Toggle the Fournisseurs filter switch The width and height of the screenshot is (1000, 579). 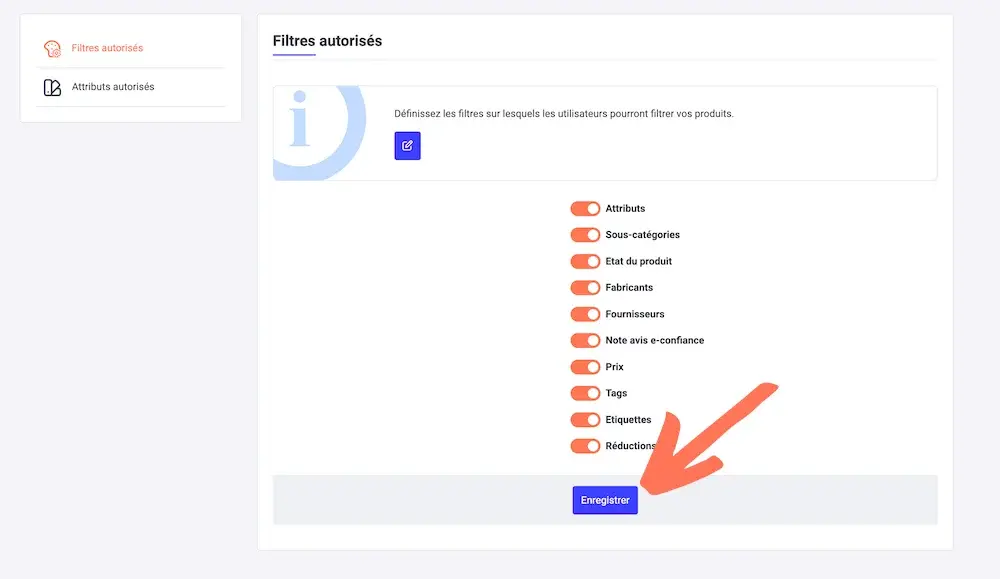point(585,314)
